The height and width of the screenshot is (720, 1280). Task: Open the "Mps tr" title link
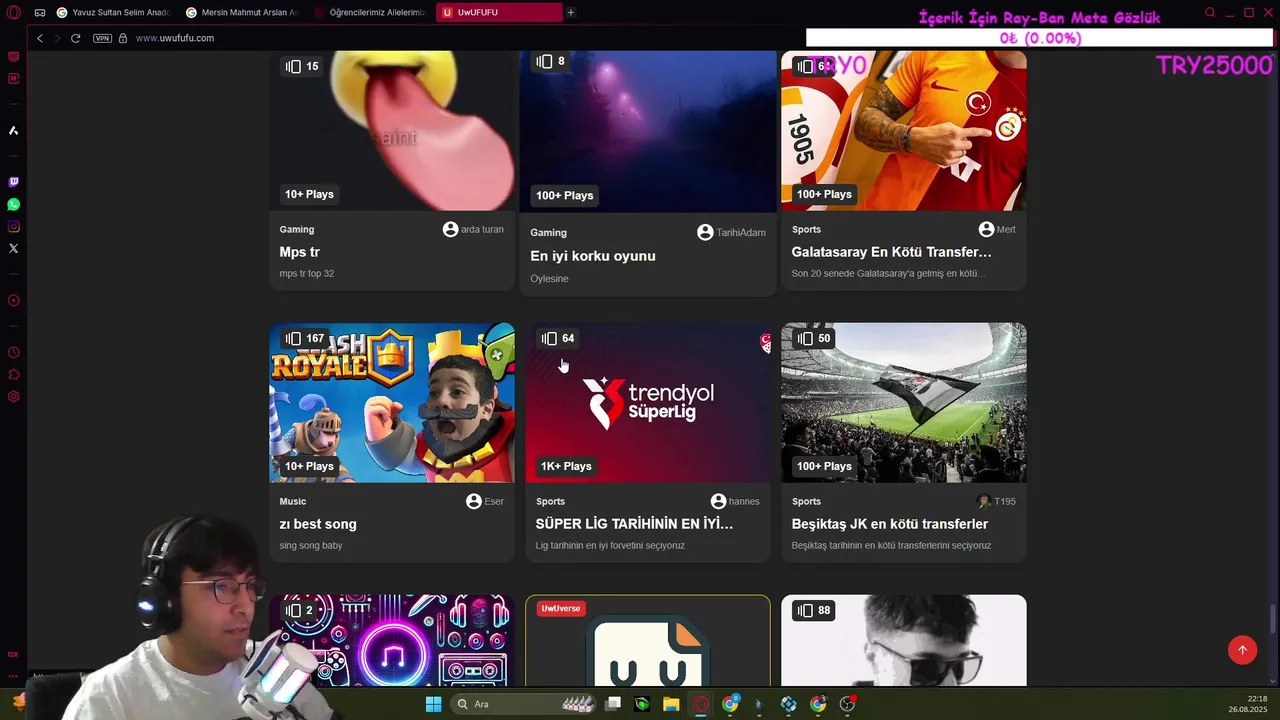(x=300, y=252)
